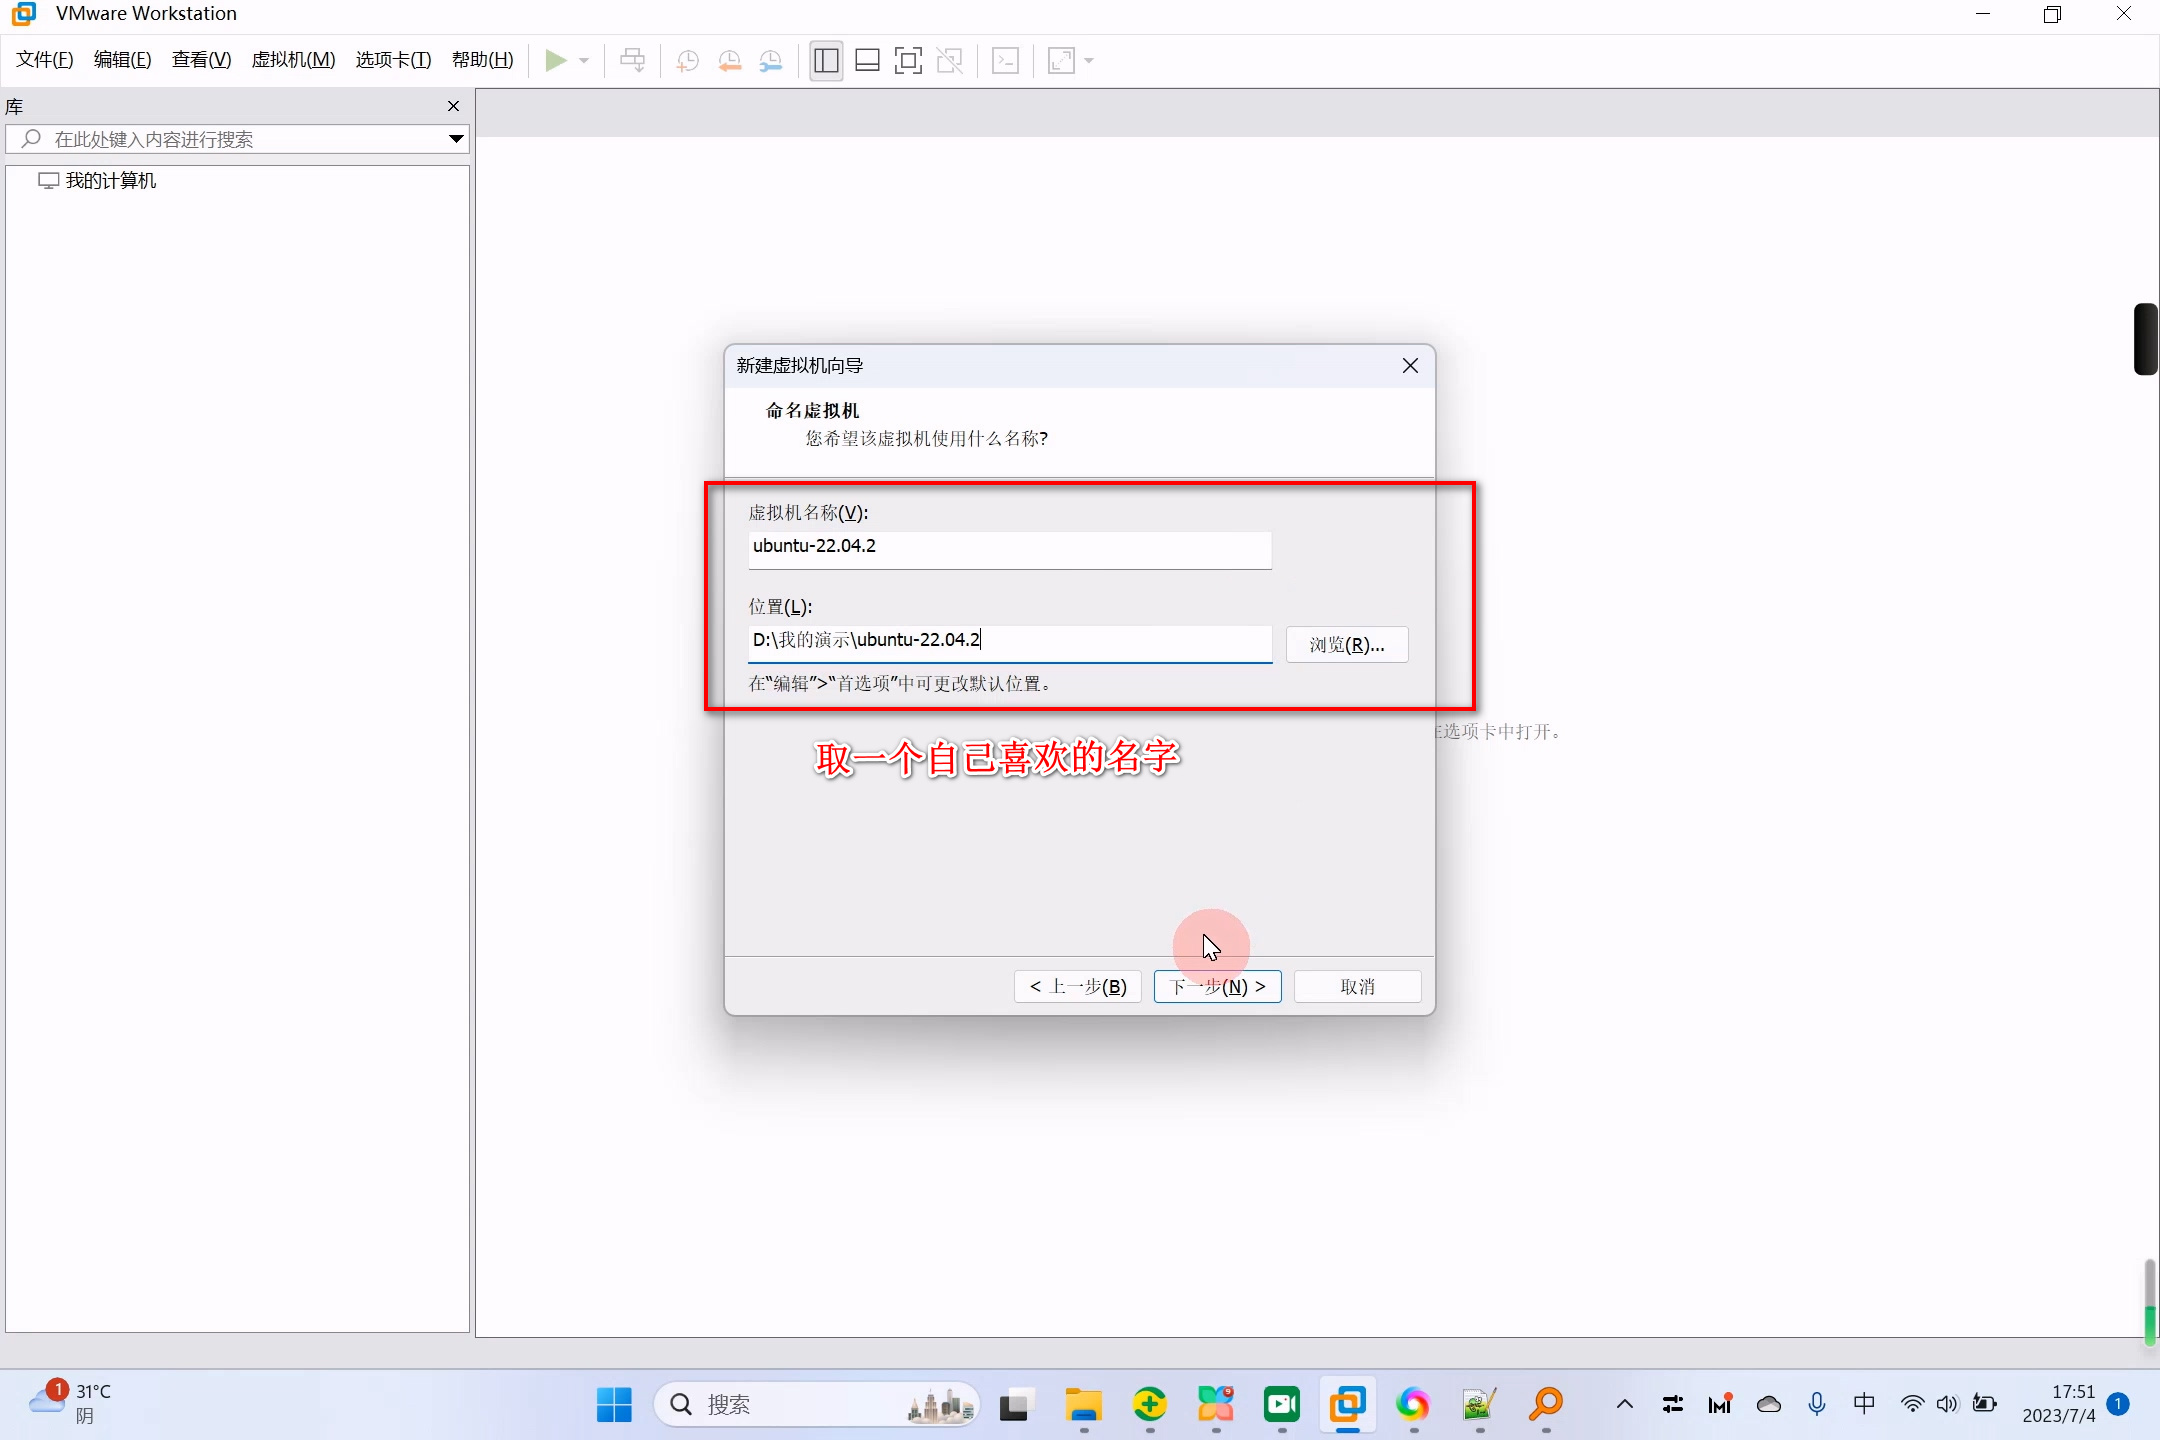
Task: Click the full screen mode icon
Action: (x=908, y=61)
